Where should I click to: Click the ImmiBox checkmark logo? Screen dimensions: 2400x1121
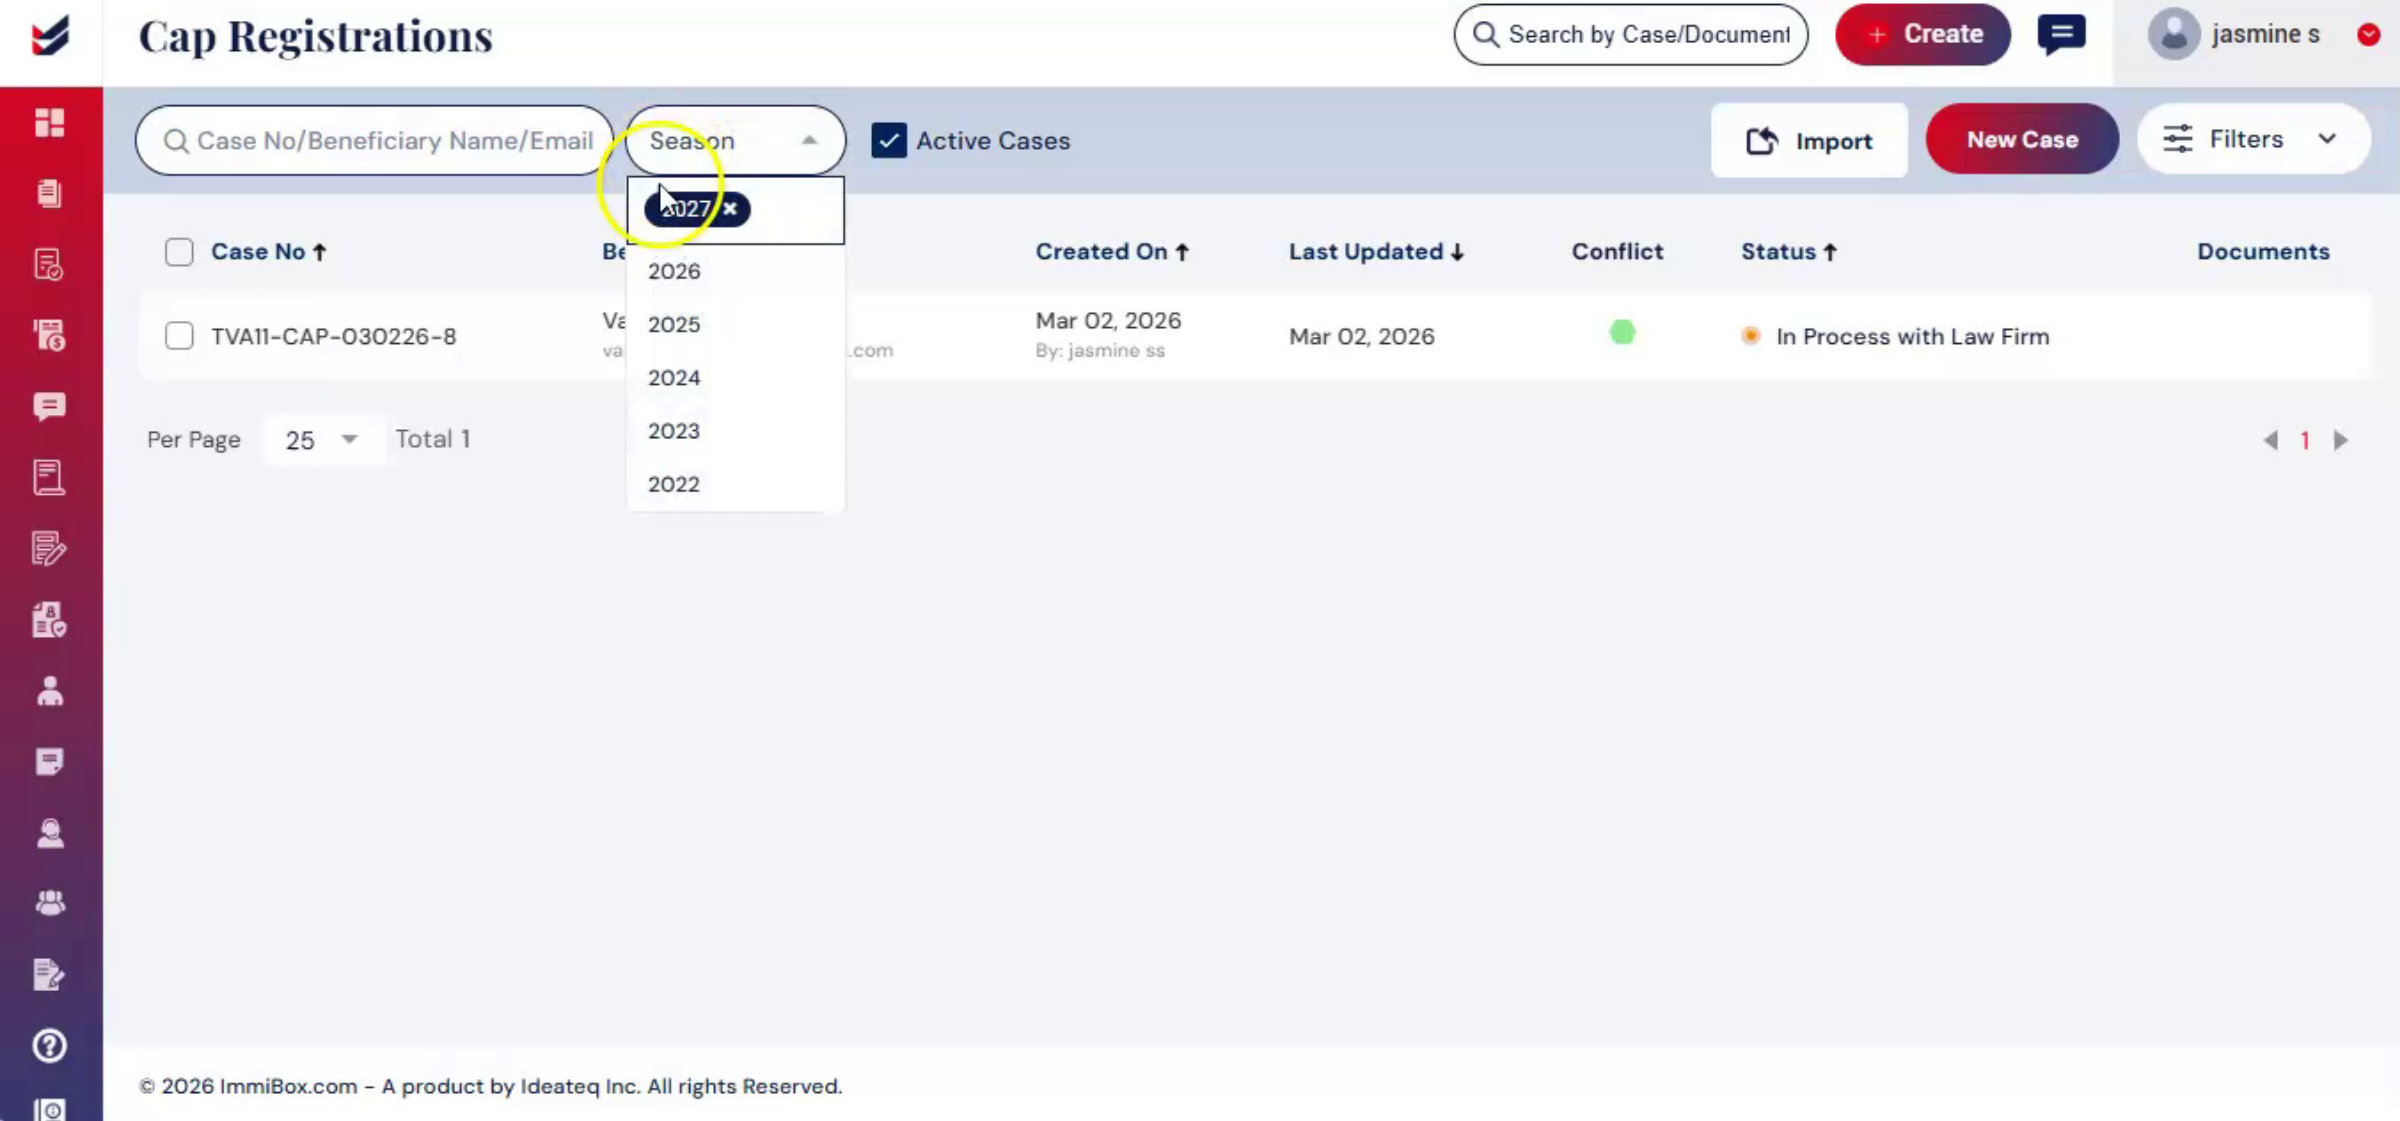(50, 36)
